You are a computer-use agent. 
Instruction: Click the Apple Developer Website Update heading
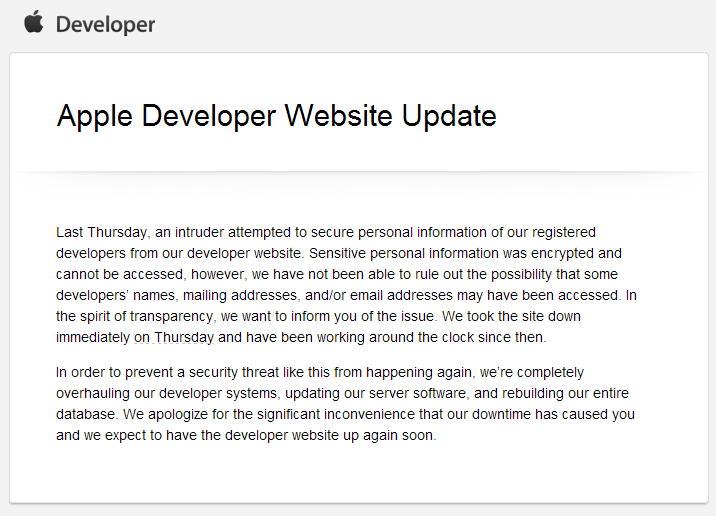276,116
